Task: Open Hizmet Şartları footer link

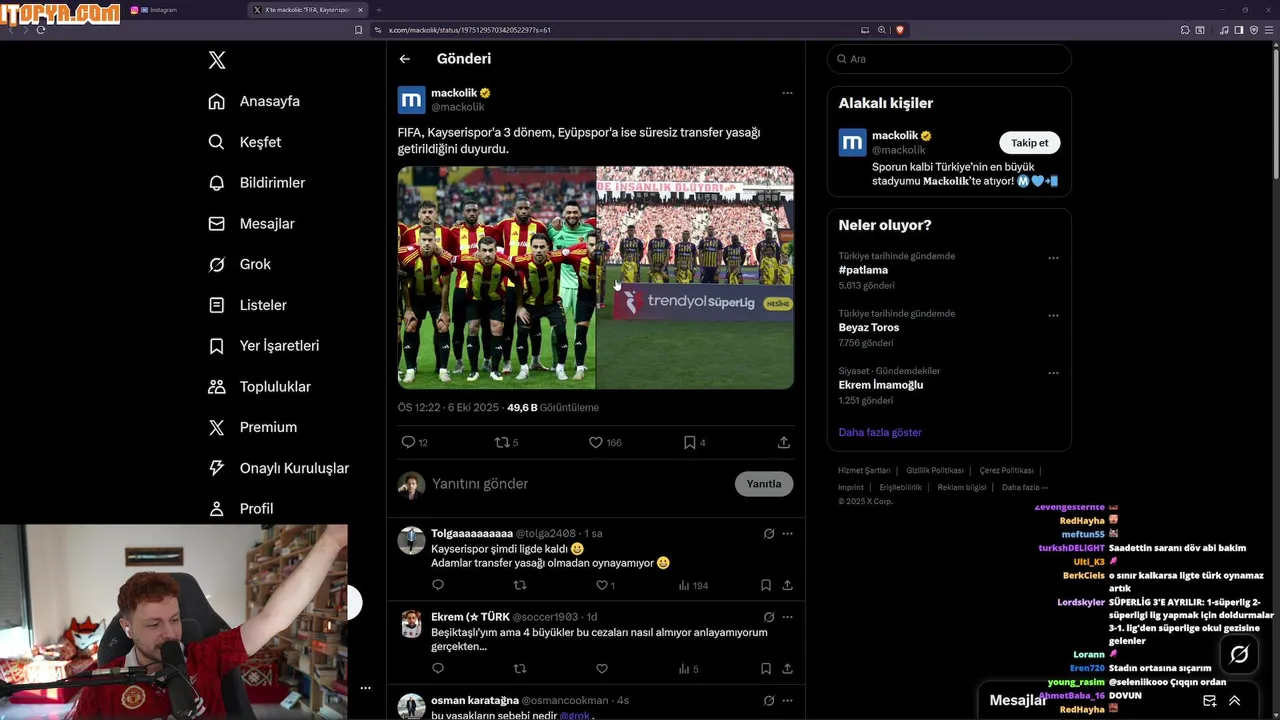Action: (x=864, y=470)
